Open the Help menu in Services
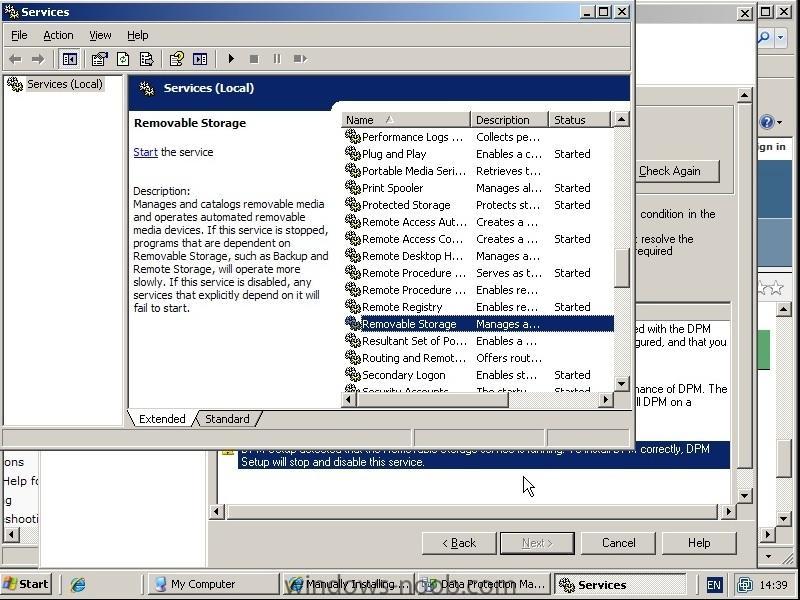 tap(138, 35)
